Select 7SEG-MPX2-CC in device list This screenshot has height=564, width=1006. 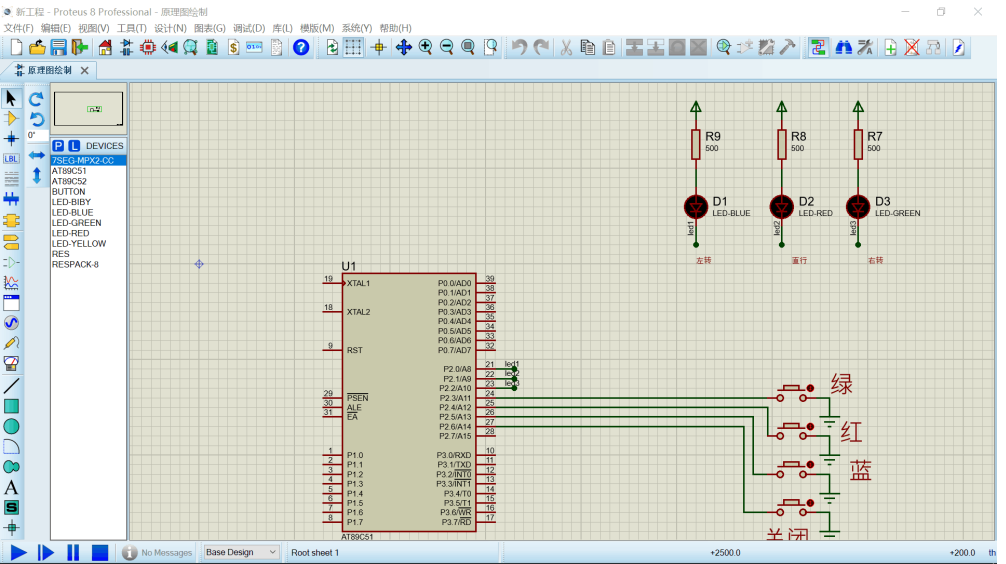click(89, 160)
